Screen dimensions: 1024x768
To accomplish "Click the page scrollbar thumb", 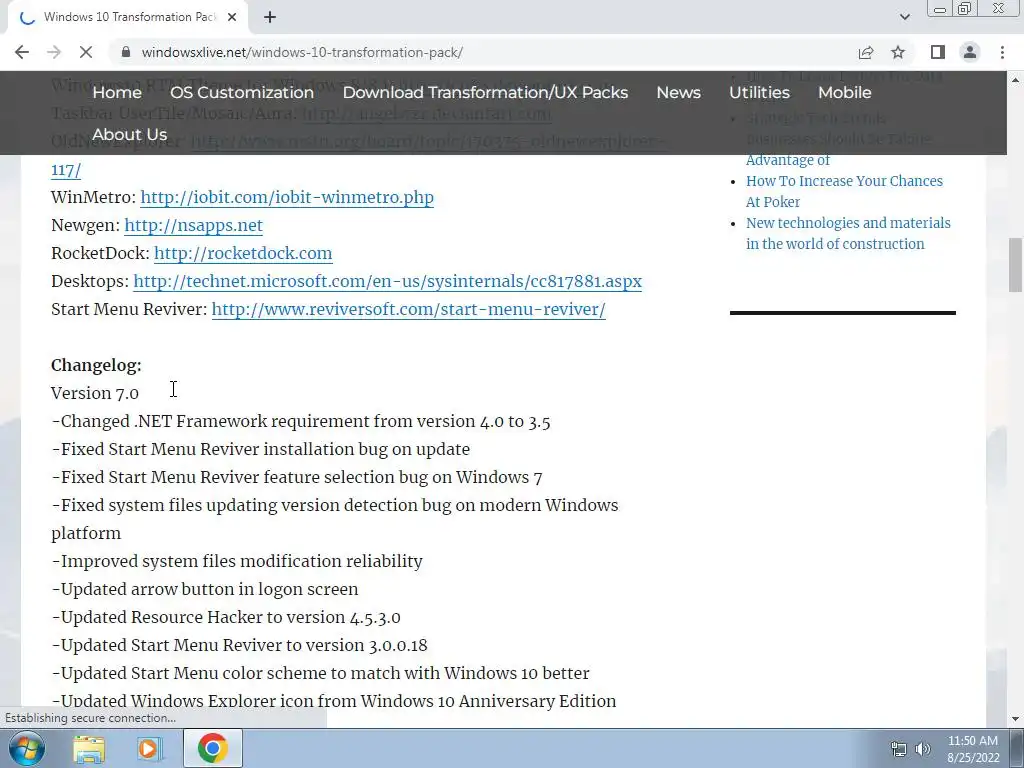I will [1015, 265].
